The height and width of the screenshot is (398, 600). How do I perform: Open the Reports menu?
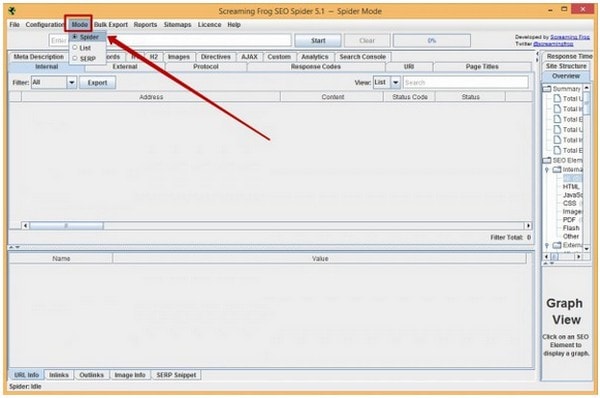point(145,24)
